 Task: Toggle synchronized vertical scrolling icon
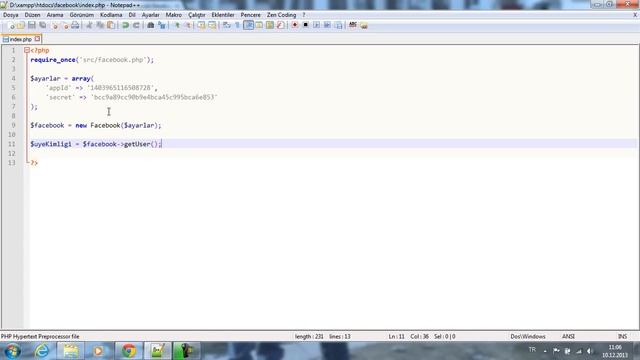click(x=202, y=25)
